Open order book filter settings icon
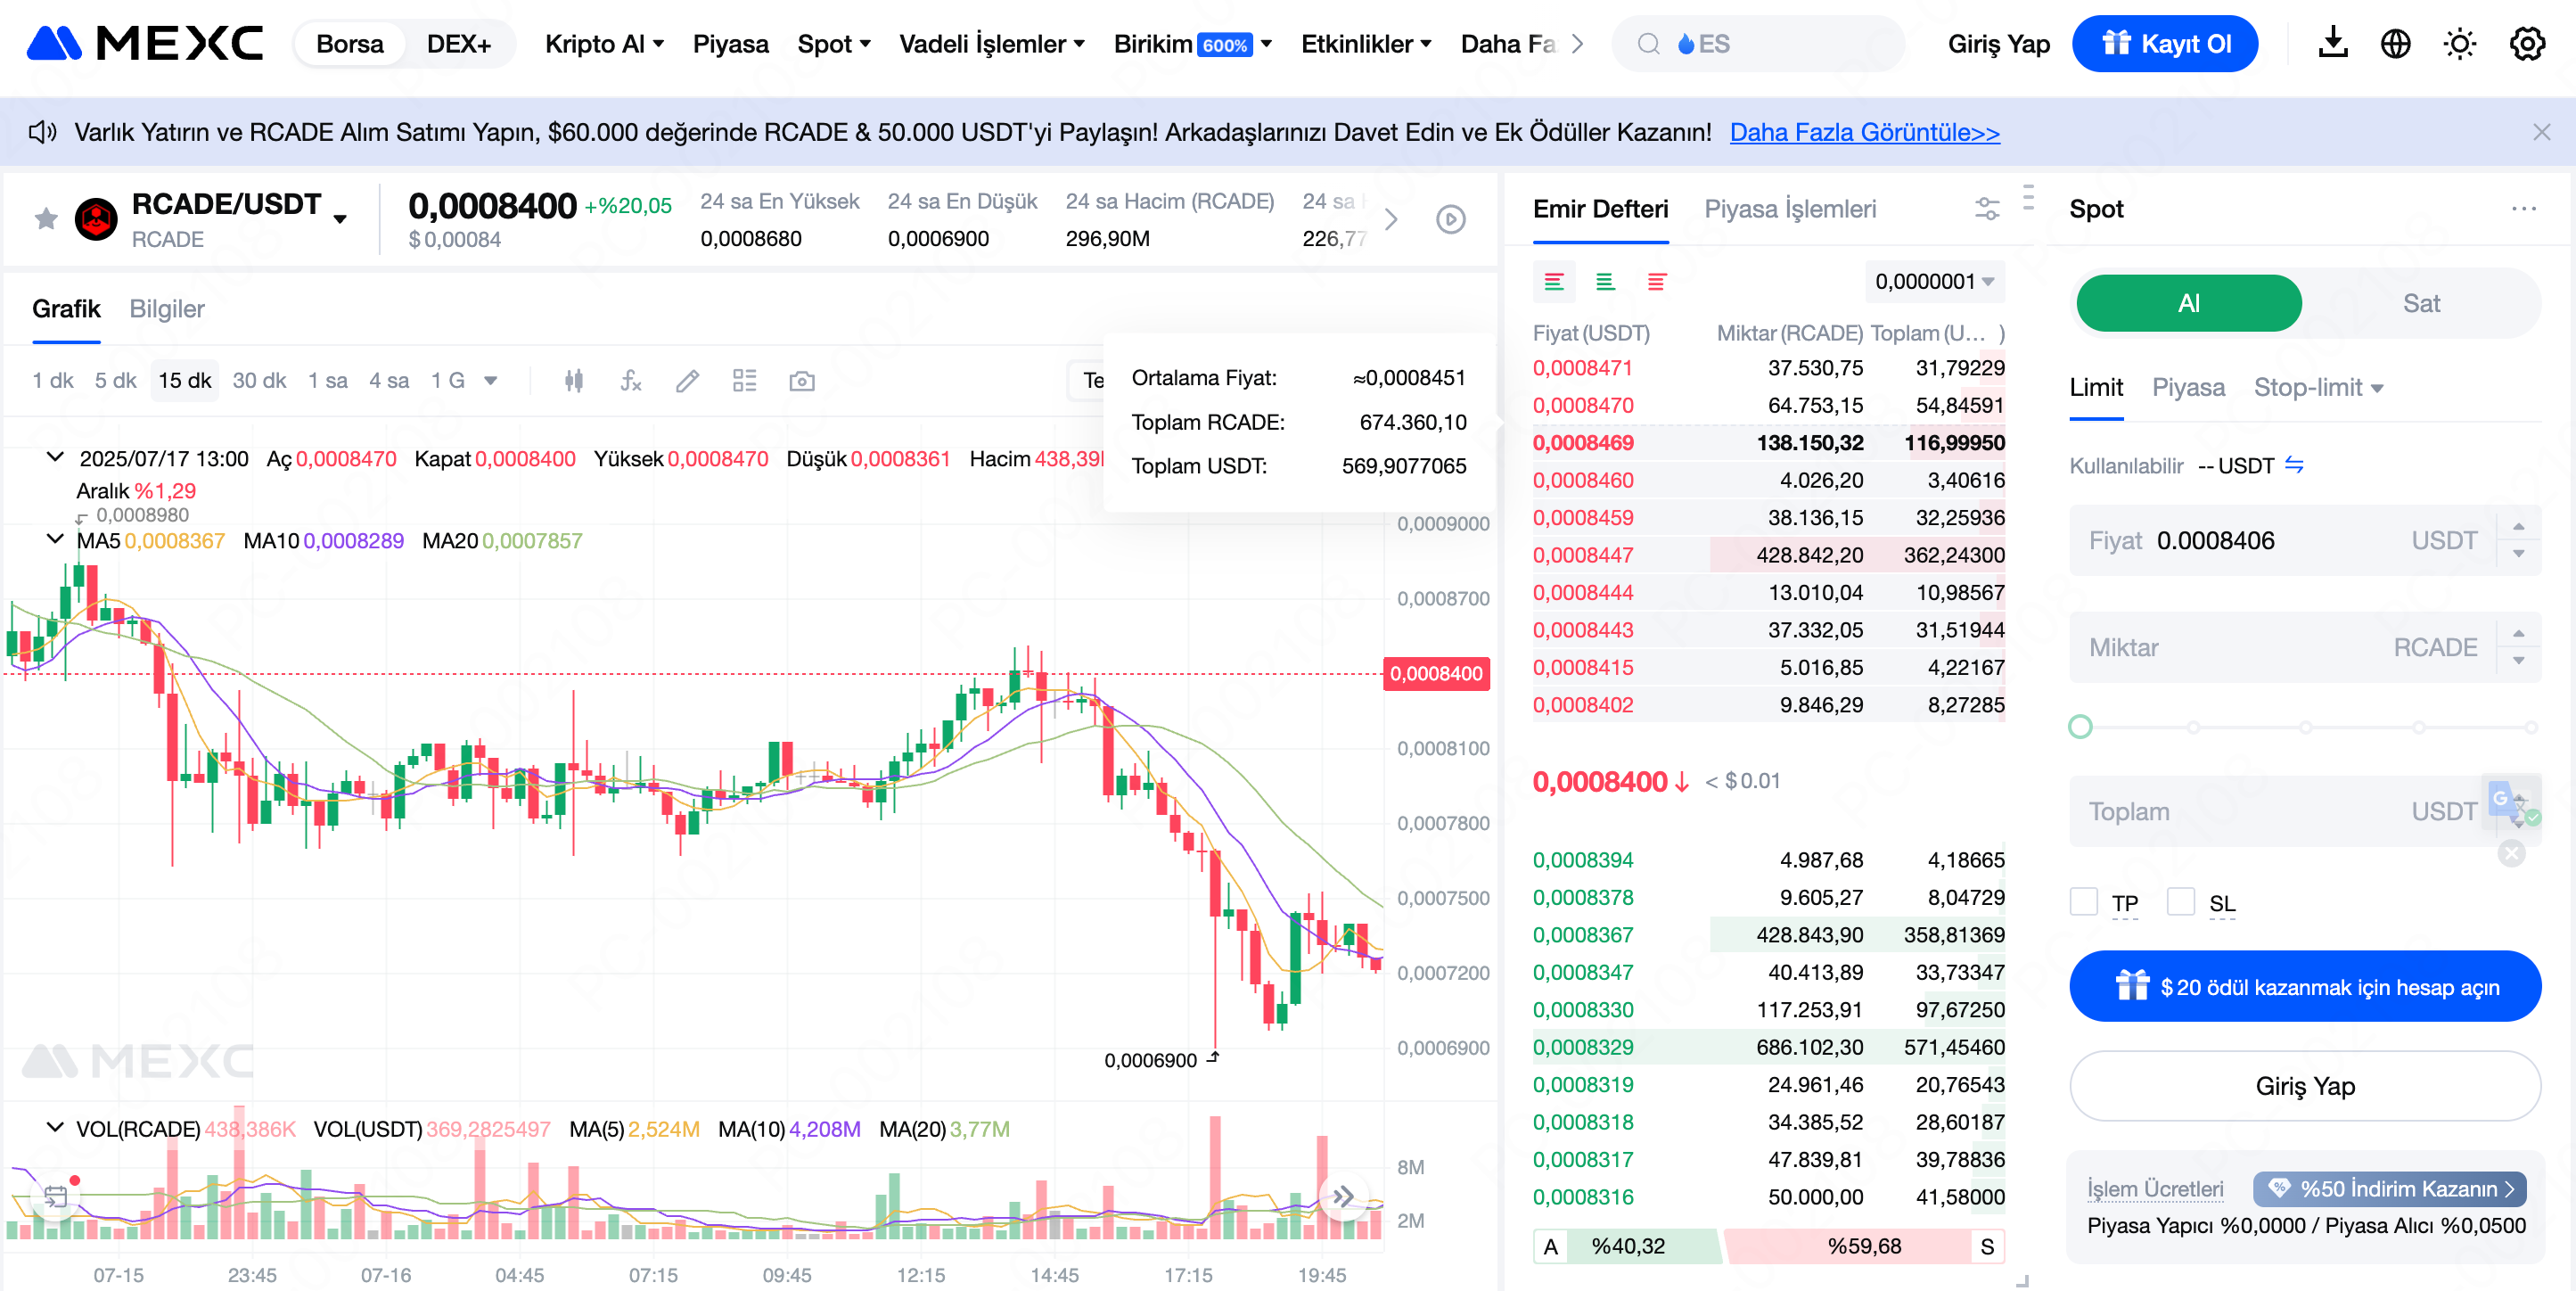This screenshot has height=1291, width=2576. pos(1987,209)
